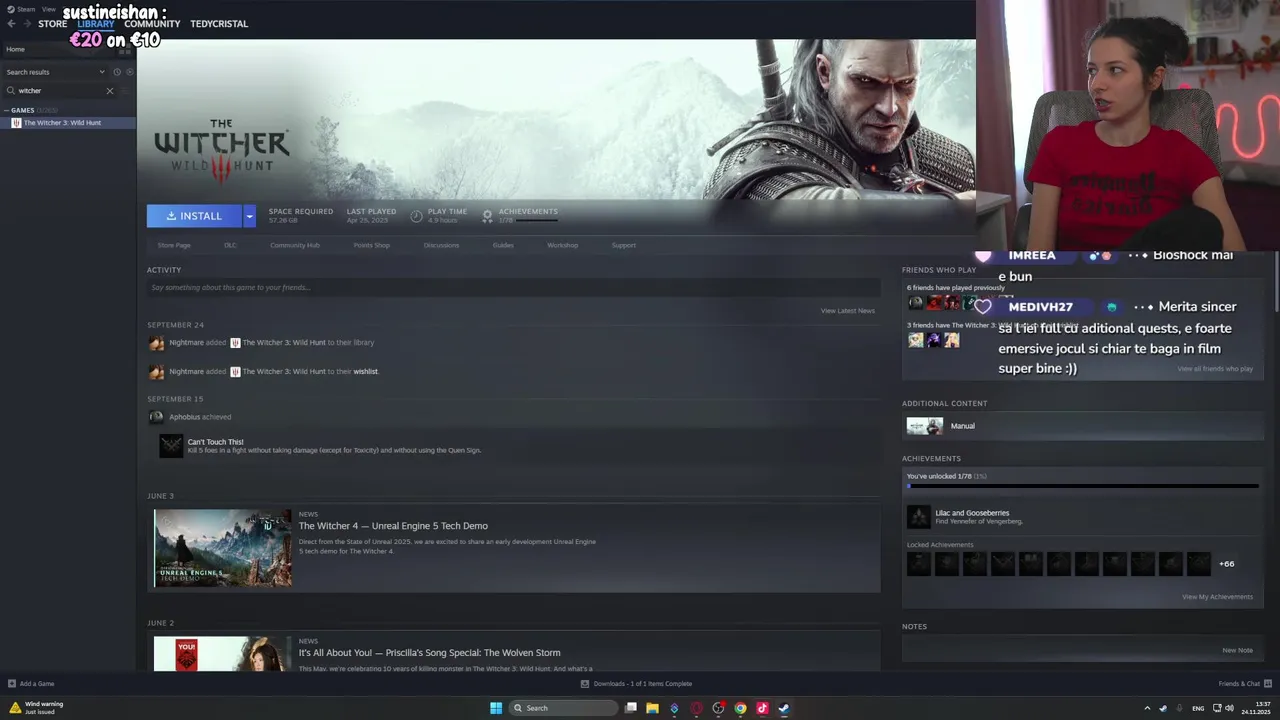Open advanced filter options beside search
The image size is (1280, 720).
click(126, 91)
